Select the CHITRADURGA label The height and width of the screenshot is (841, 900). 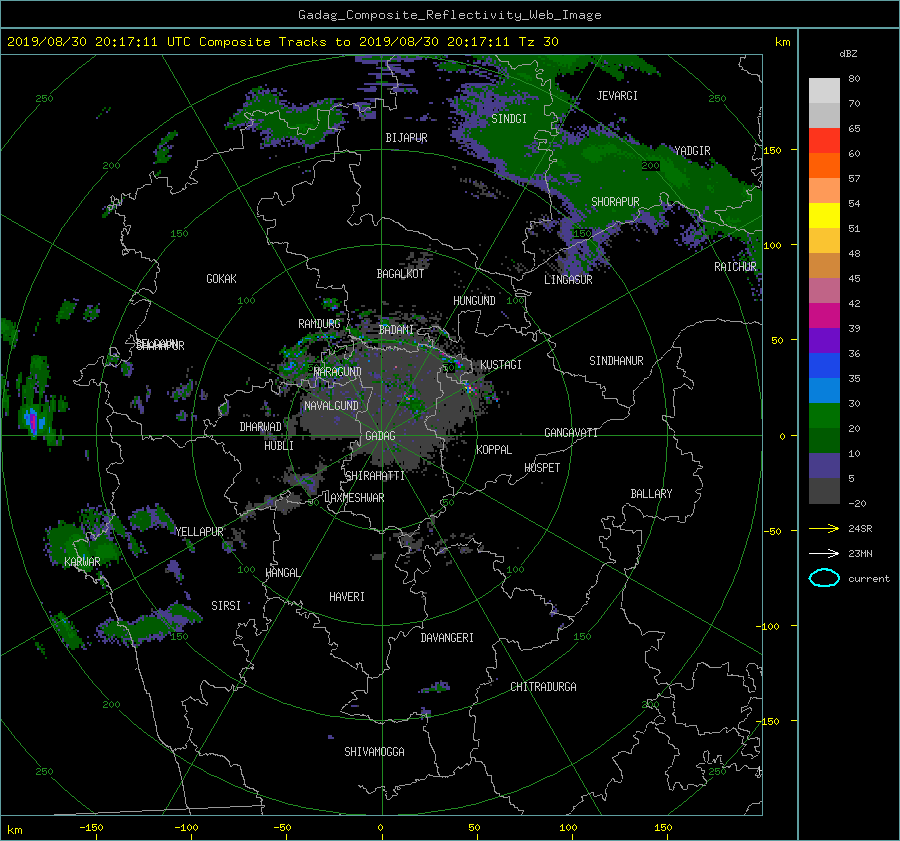tap(543, 687)
